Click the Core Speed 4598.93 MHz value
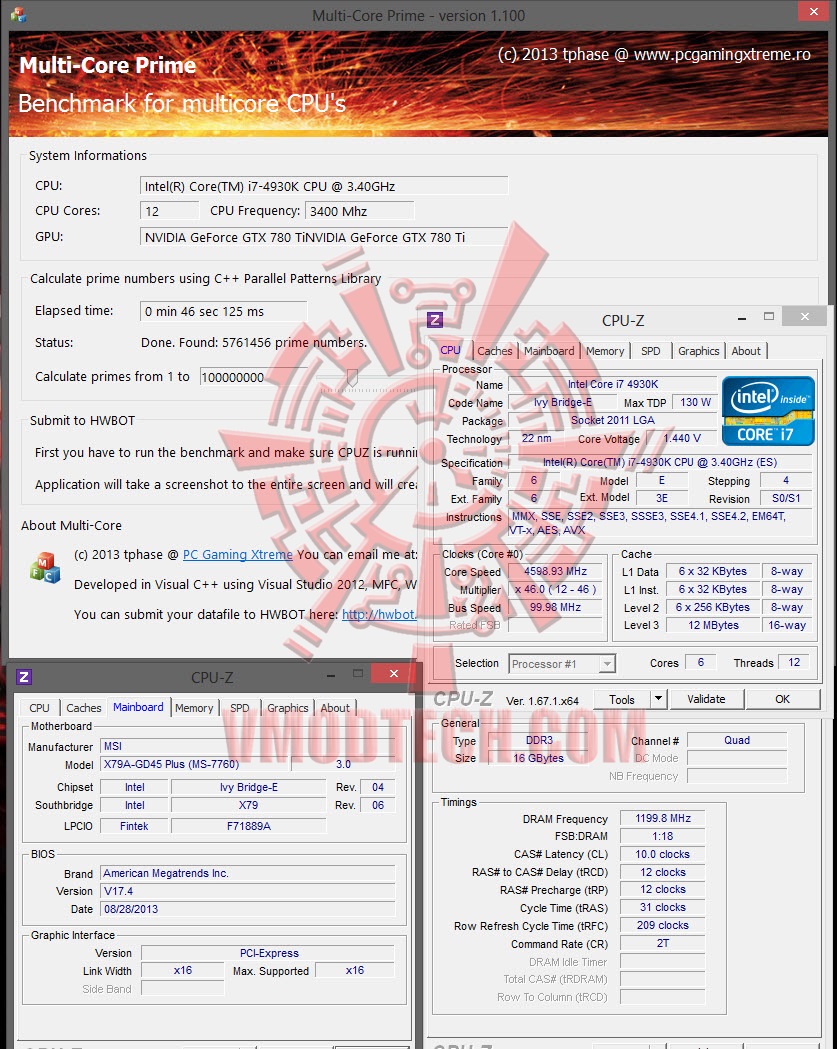 click(x=555, y=571)
